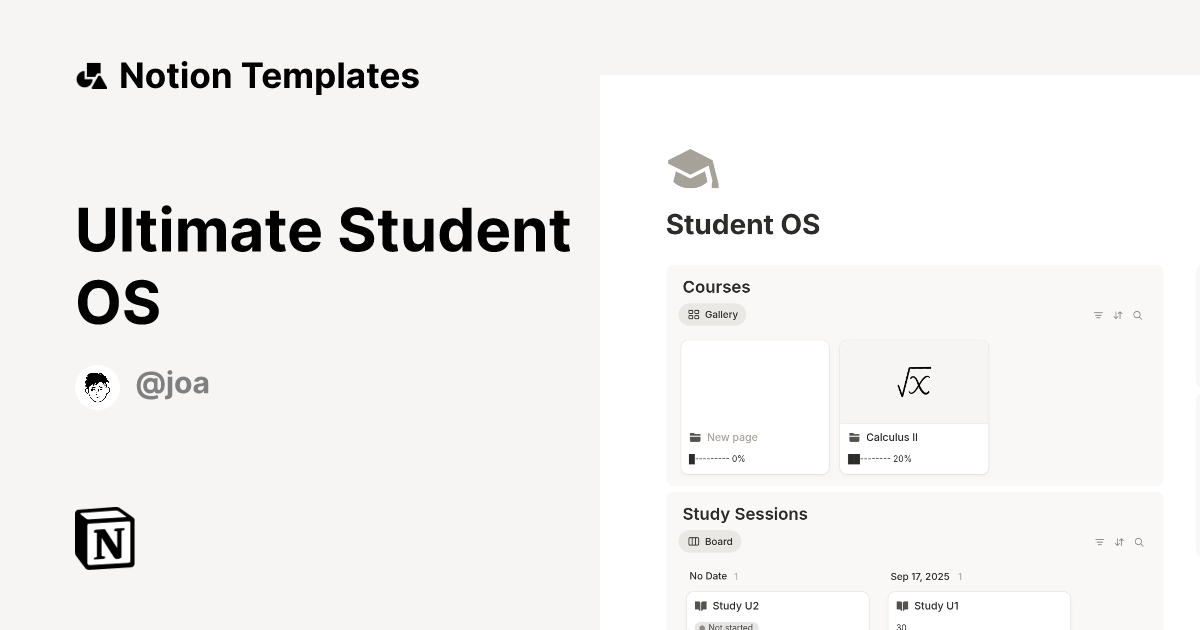Click the Notion logo on the left side

[105, 538]
